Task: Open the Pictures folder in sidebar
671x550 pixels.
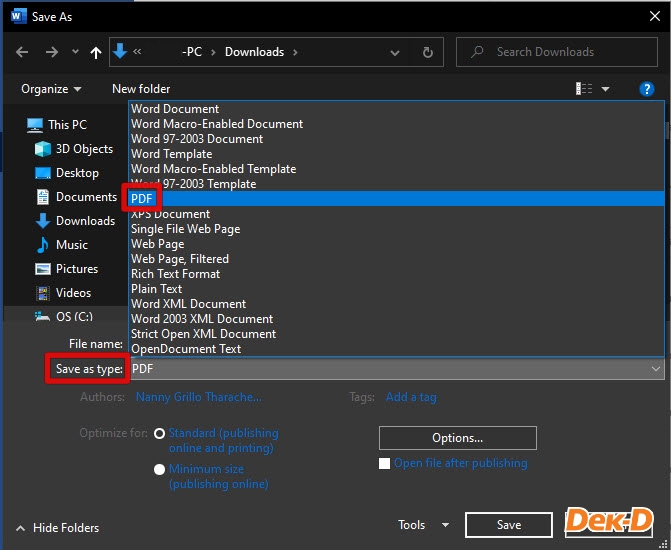Action: [x=76, y=269]
